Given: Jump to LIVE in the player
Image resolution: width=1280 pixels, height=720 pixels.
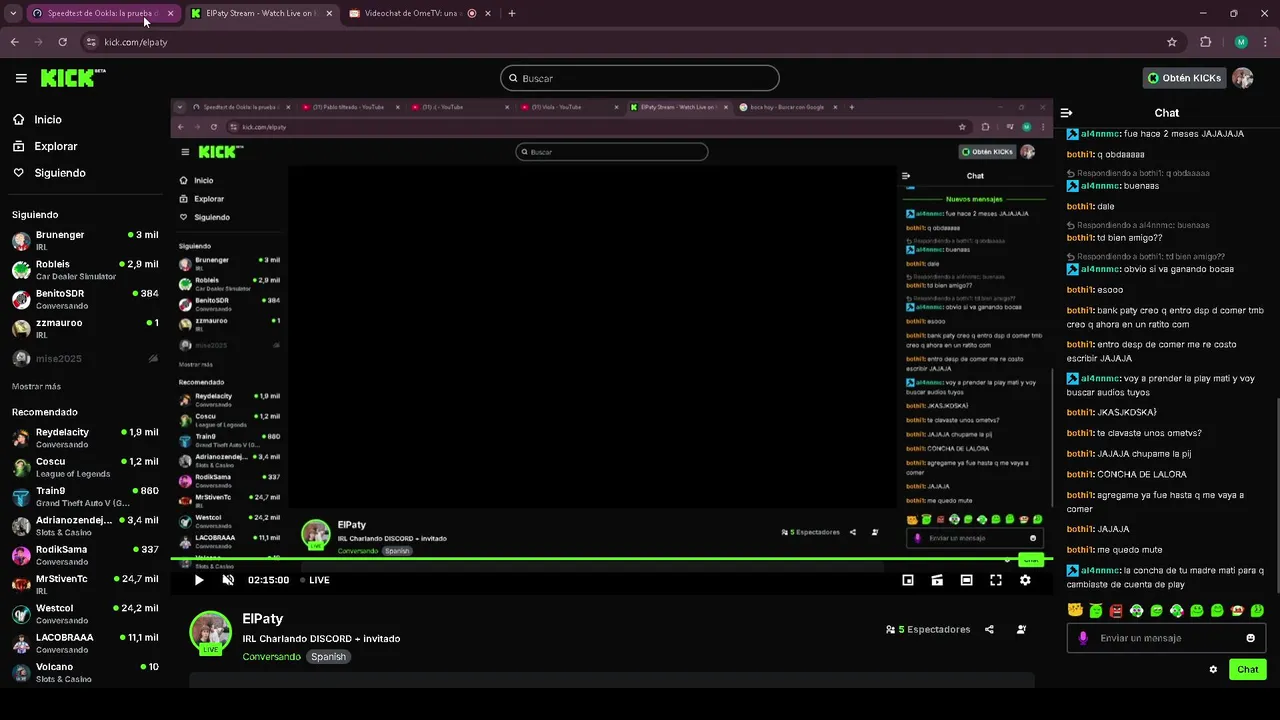Looking at the screenshot, I should point(315,580).
